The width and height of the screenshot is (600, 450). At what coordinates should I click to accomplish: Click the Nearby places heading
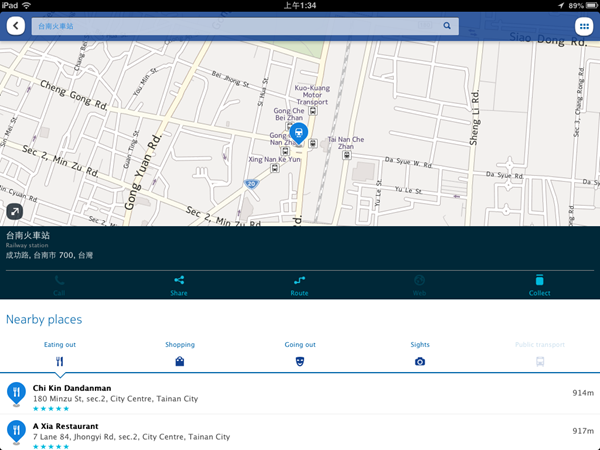(44, 320)
